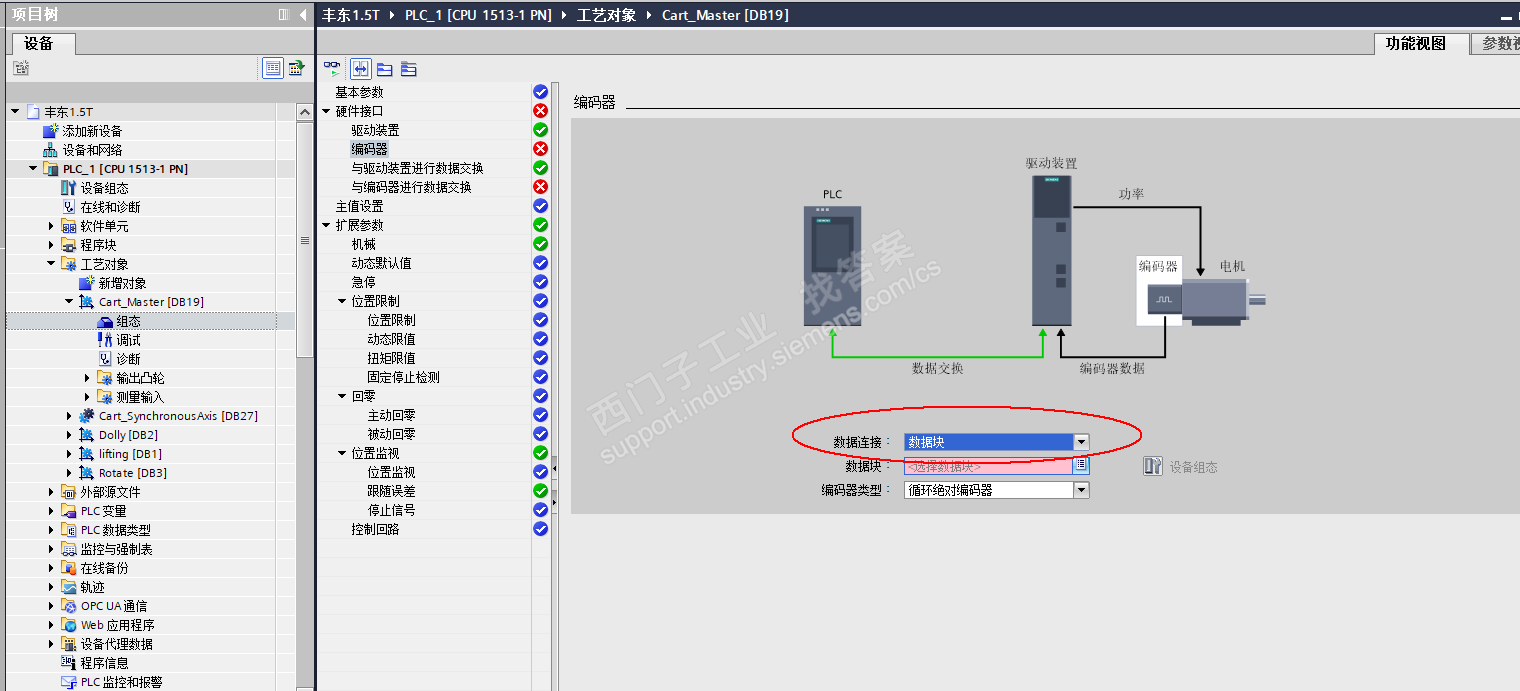
Task: Click the monitor glasses icon in configuration toolbar
Action: [332, 68]
